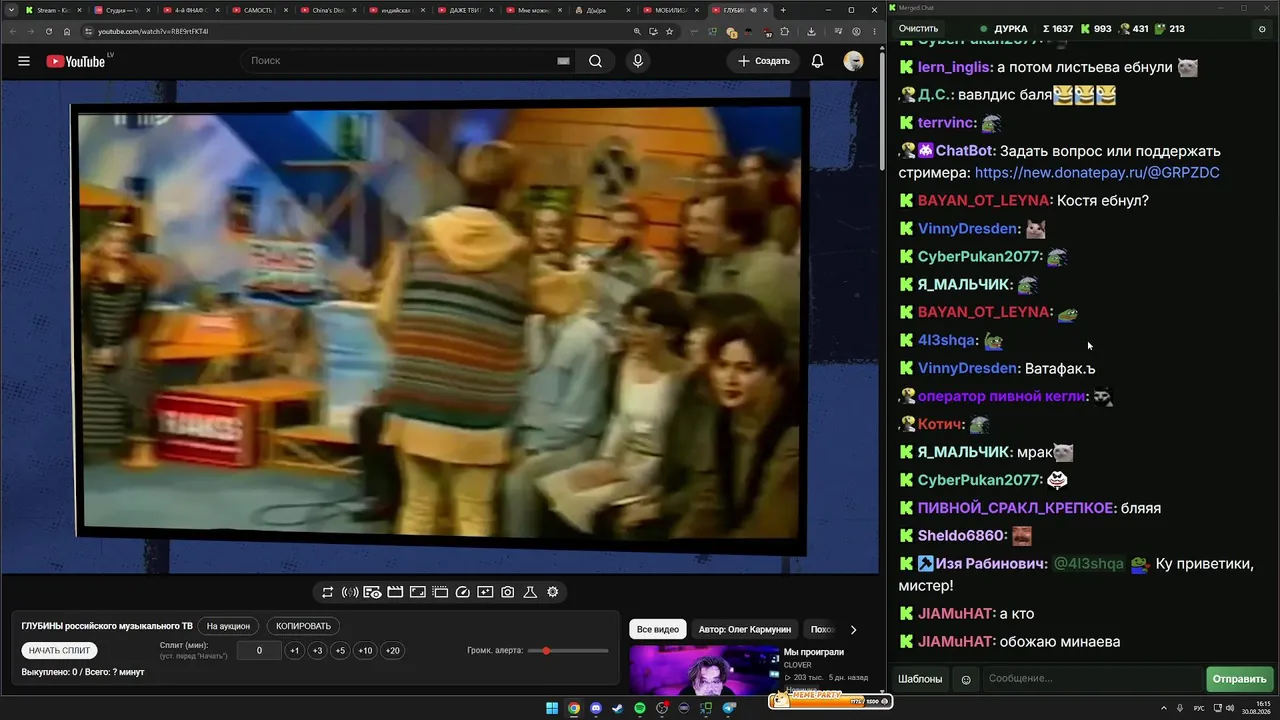Click the Создать button on YouTube
The image size is (1280, 720).
764,61
